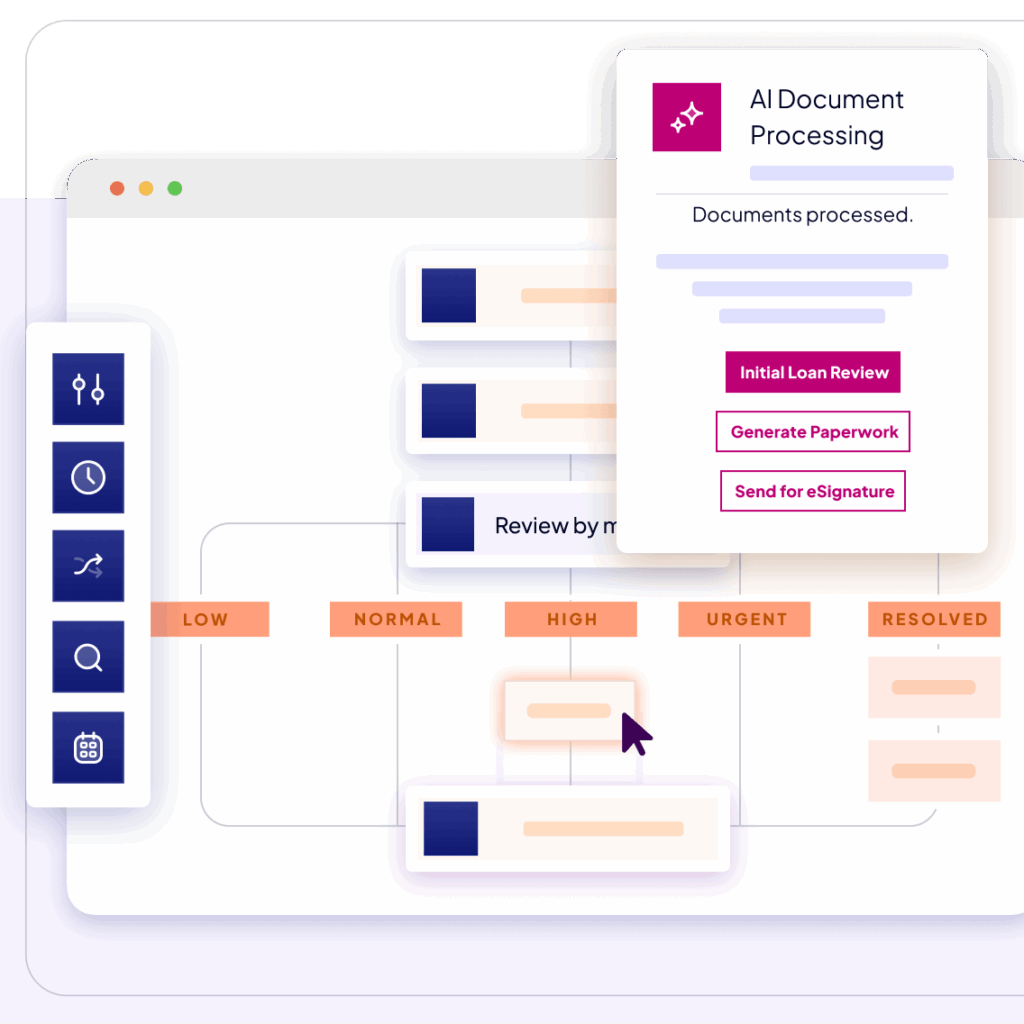Select the shuffle routing icon in sidebar
The height and width of the screenshot is (1024, 1024).
click(88, 566)
